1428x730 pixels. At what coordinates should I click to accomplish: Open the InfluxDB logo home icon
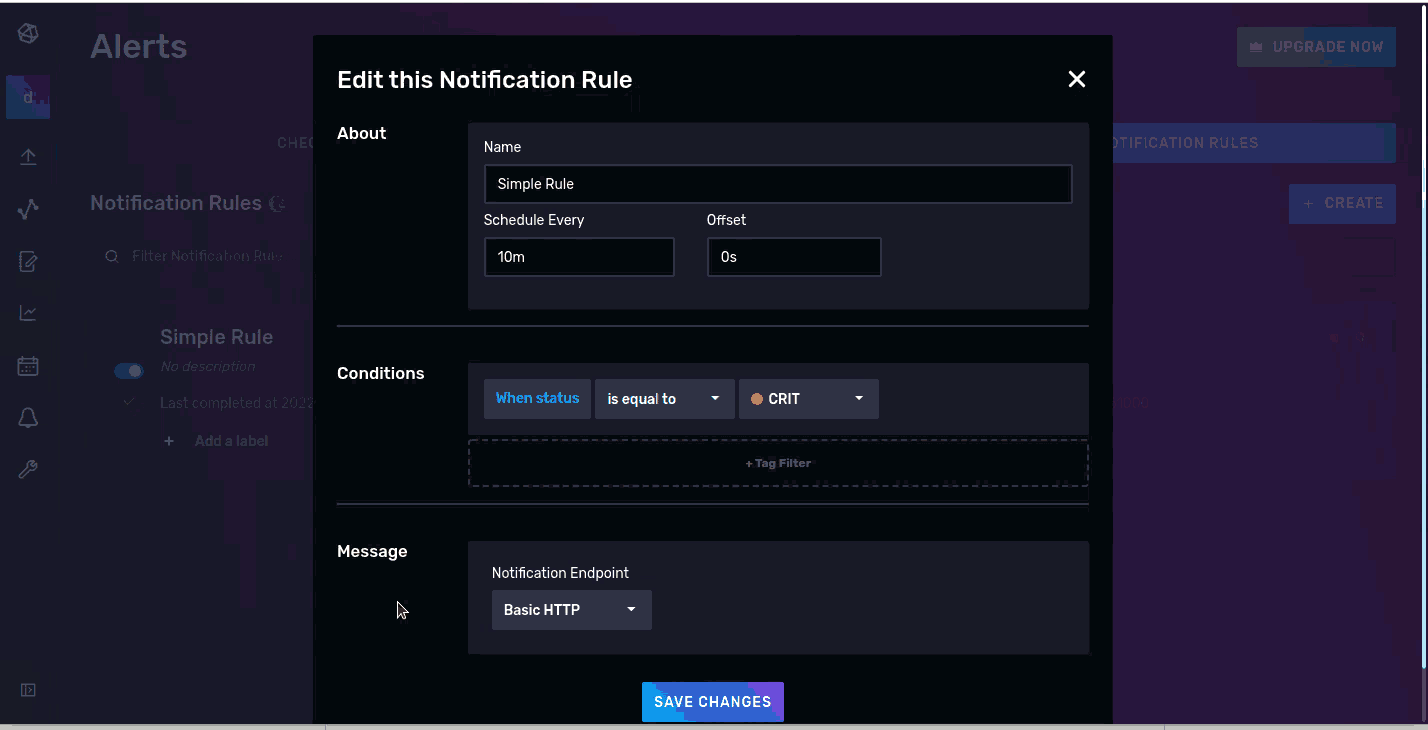pyautogui.click(x=28, y=33)
